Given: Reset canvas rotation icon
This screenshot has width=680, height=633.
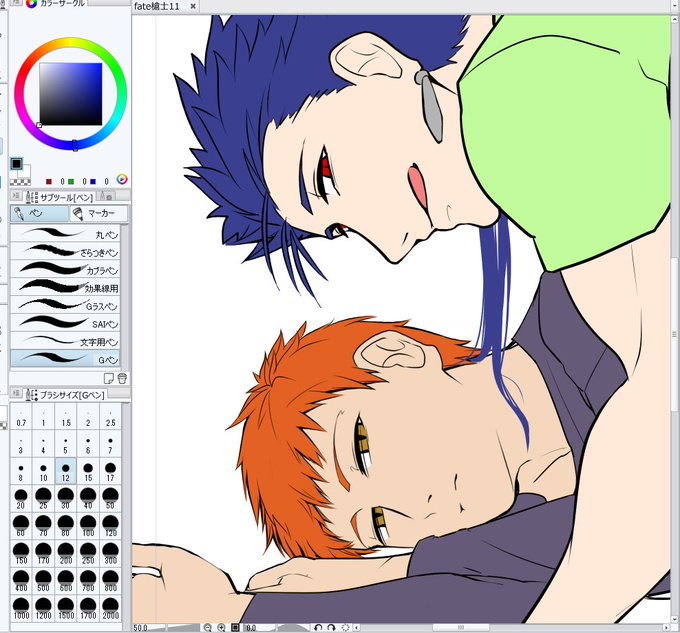Looking at the screenshot, I should pos(346,627).
